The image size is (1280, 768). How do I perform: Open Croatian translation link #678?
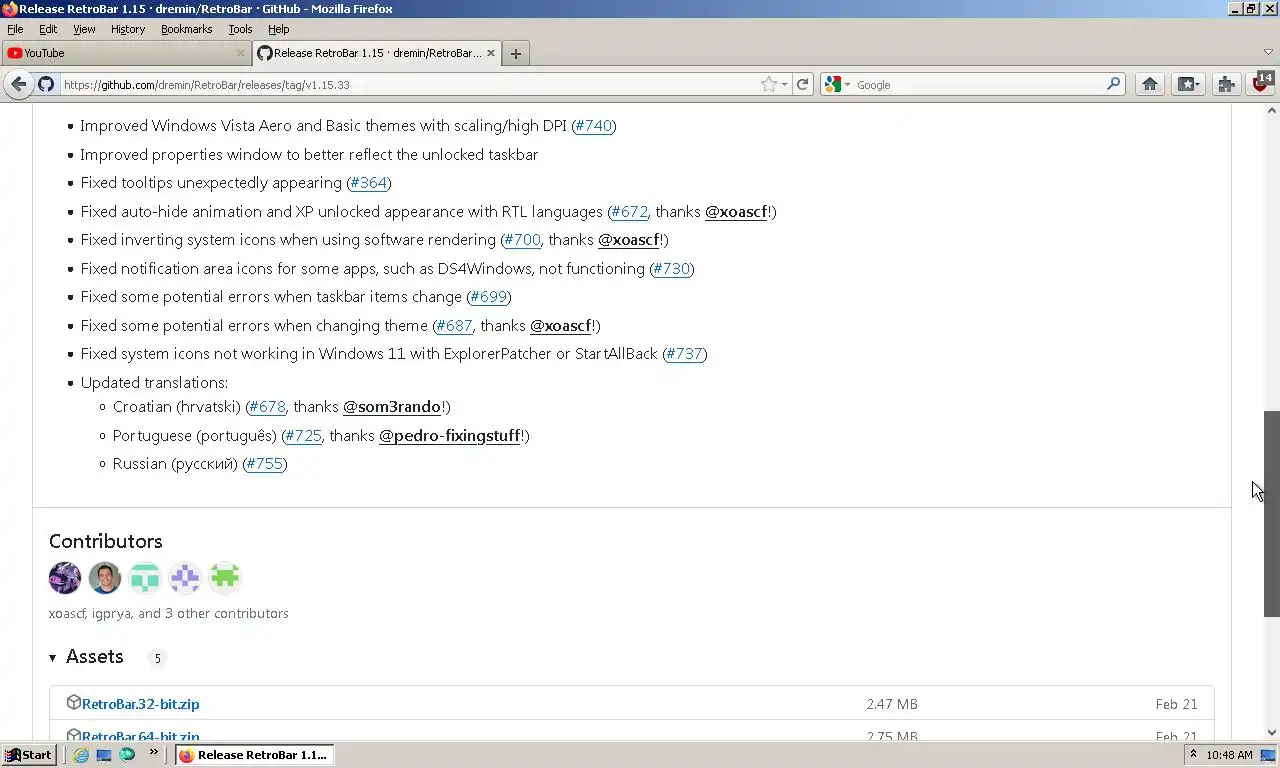(267, 407)
